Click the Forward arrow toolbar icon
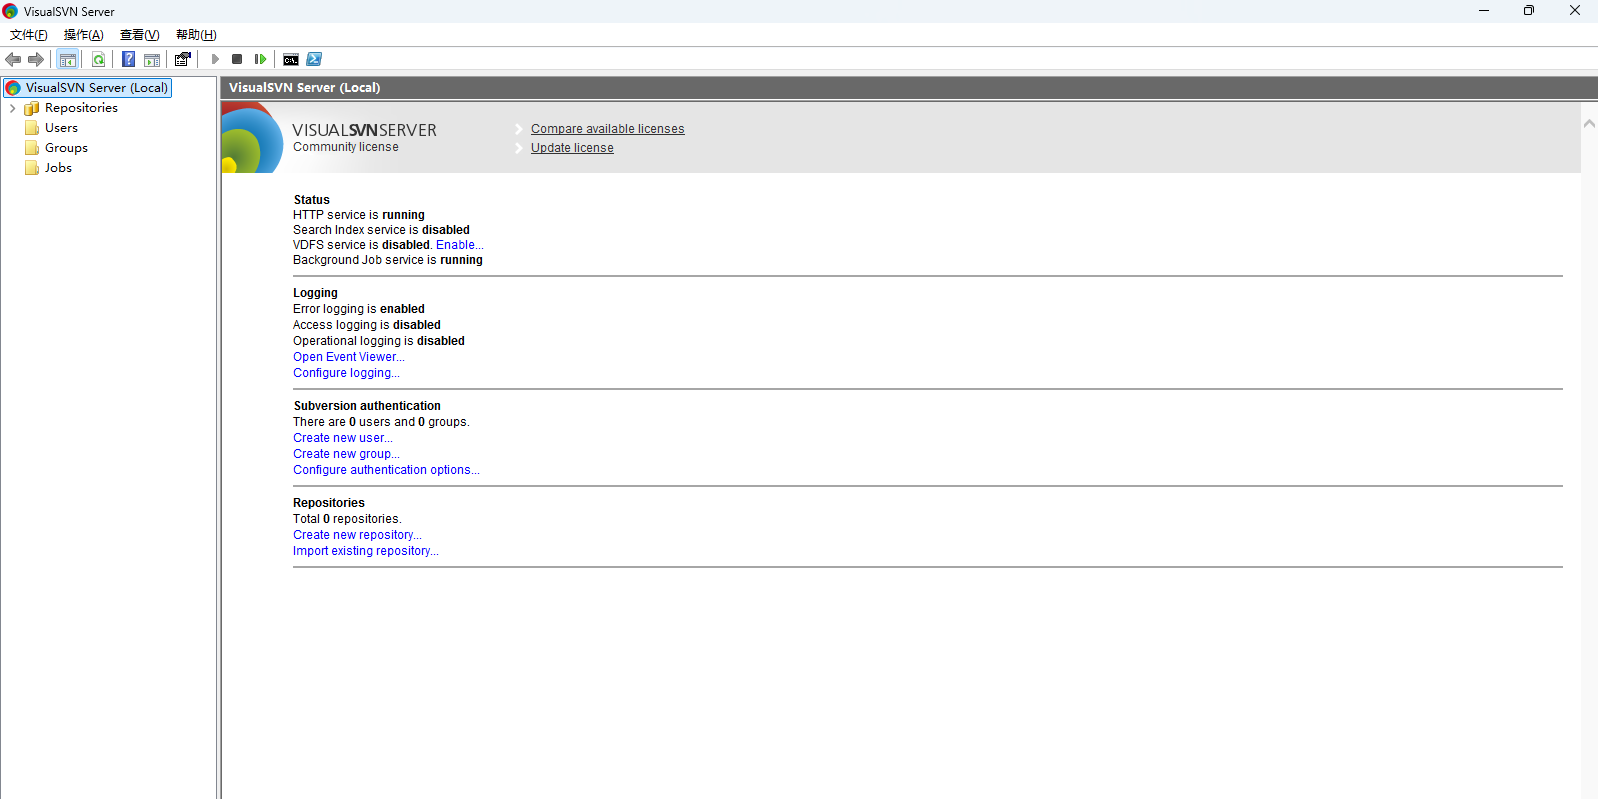Image resolution: width=1598 pixels, height=799 pixels. [x=36, y=60]
